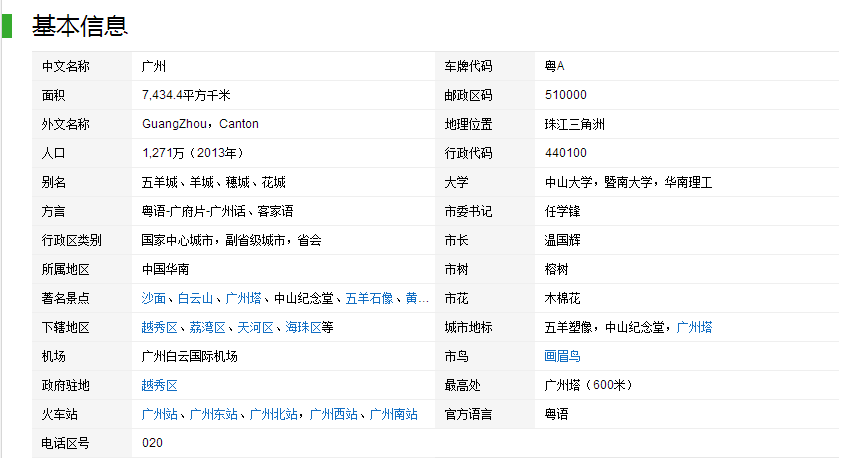Screen dimensions: 868x458
Task: Open 越秀区 link in 下辖地区 row
Action: click(x=159, y=327)
